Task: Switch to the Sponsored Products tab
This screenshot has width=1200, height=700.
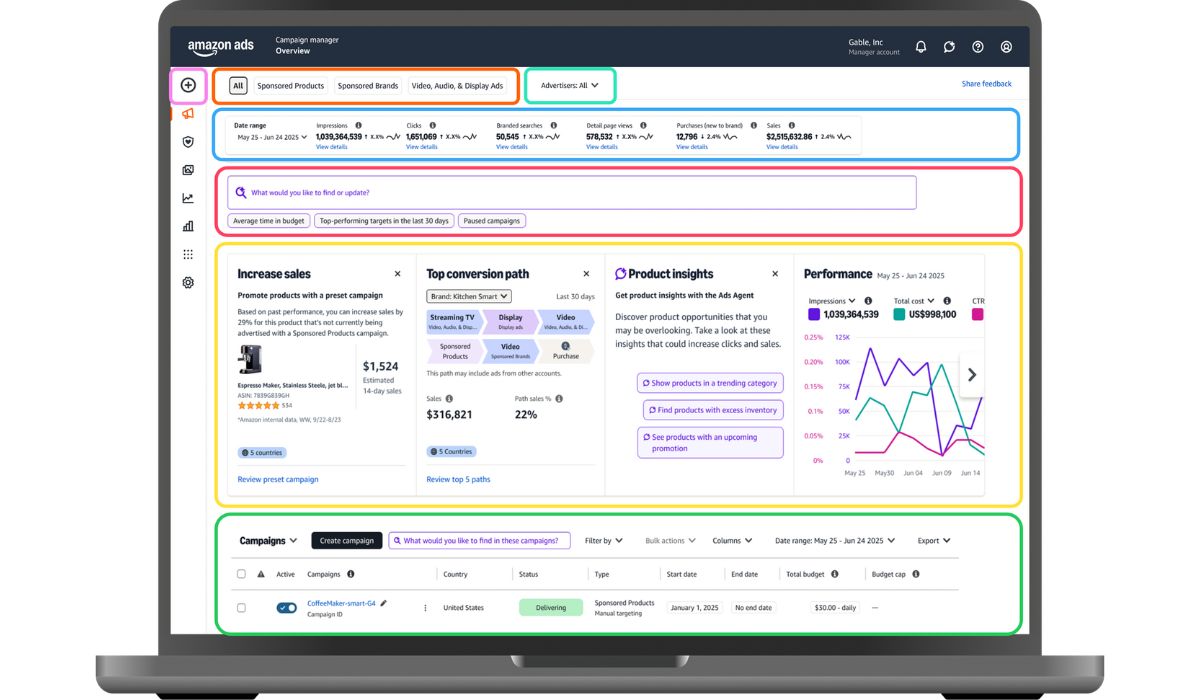Action: point(290,86)
